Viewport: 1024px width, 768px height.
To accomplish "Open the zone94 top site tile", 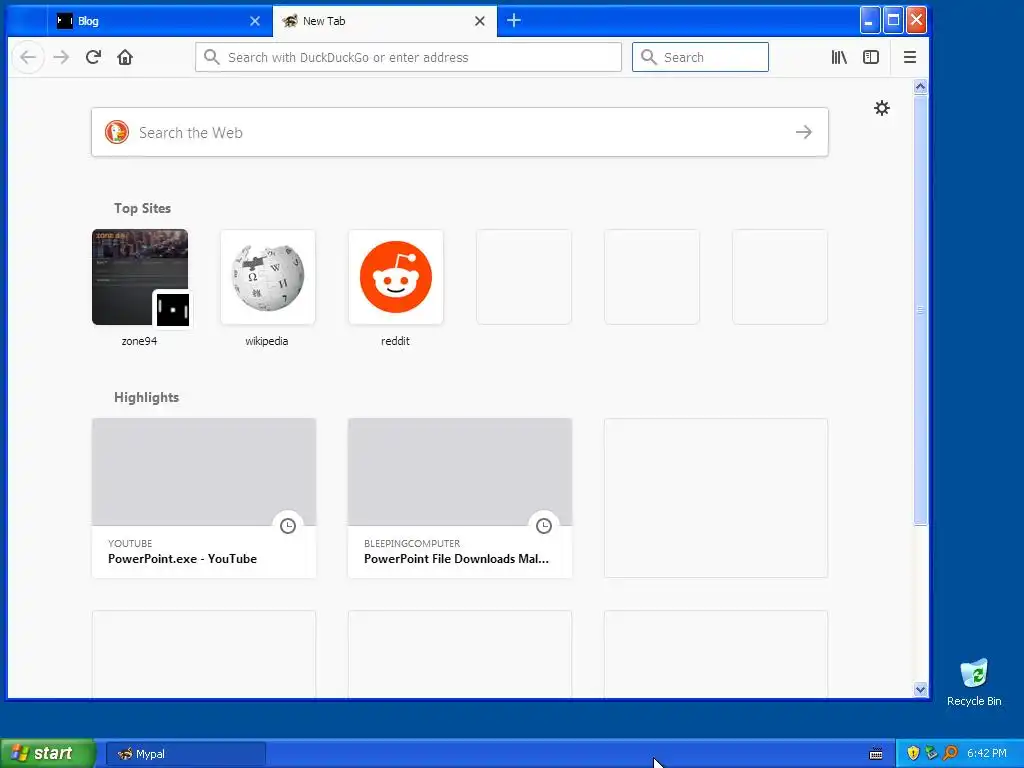I will (140, 277).
